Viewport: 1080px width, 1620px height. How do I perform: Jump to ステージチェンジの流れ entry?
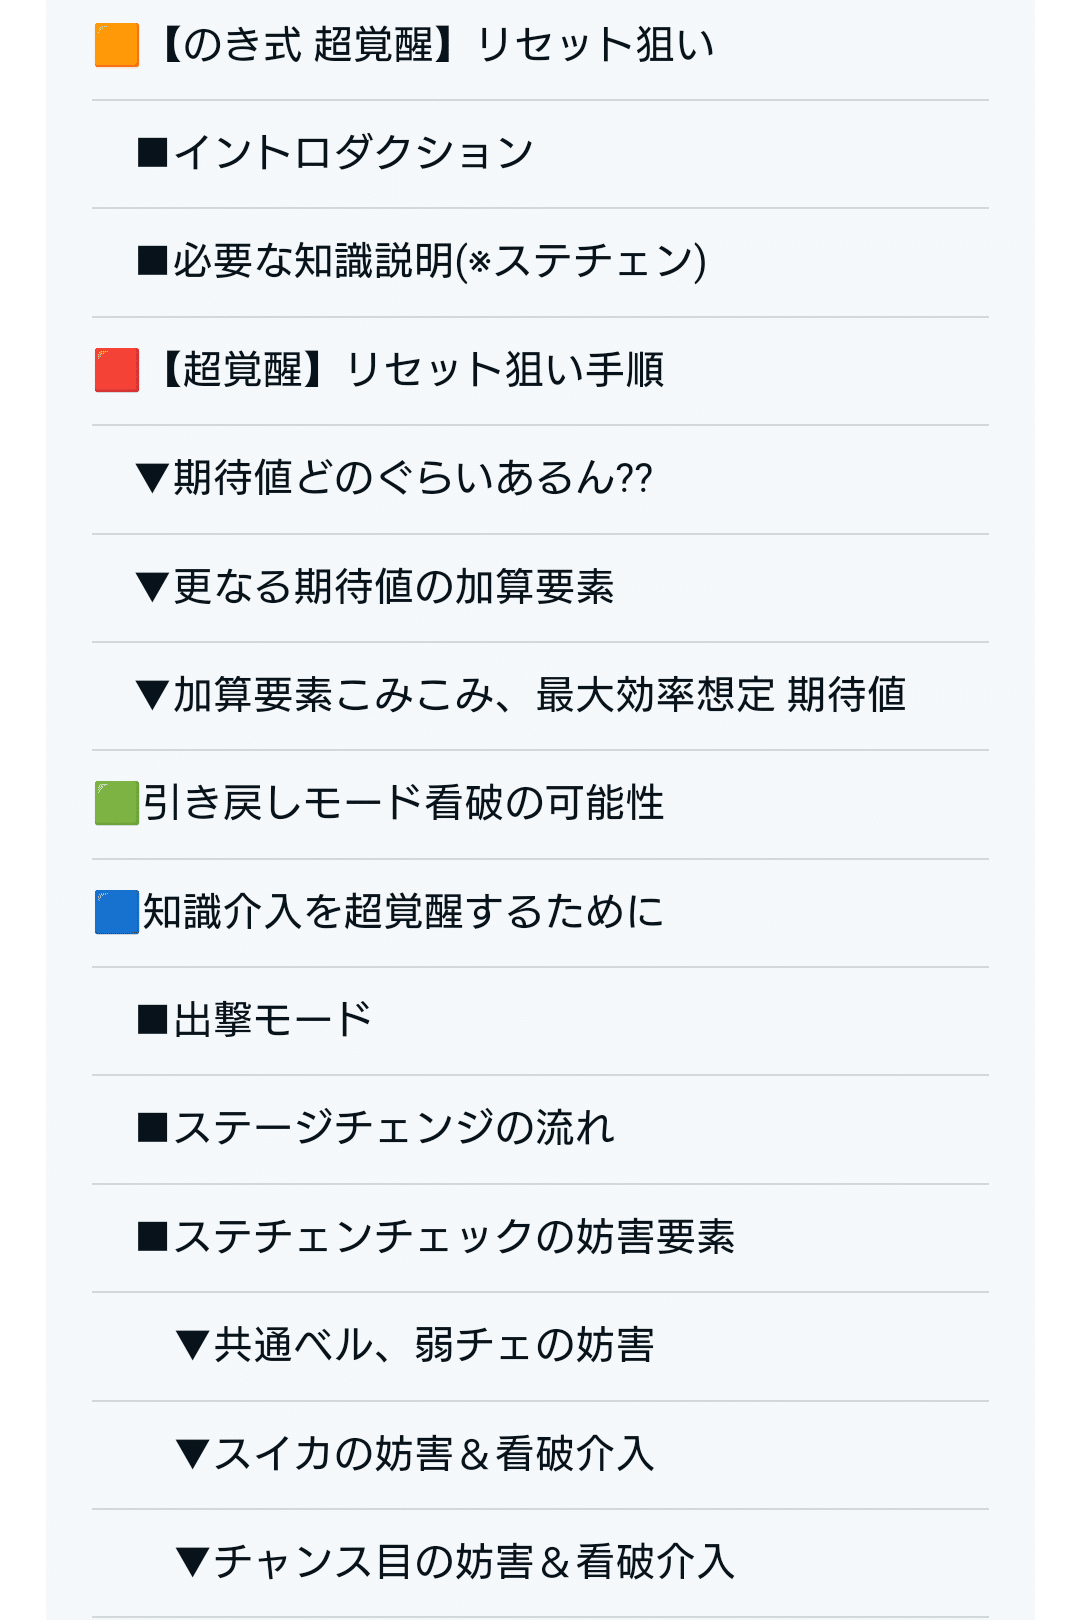(540, 1130)
